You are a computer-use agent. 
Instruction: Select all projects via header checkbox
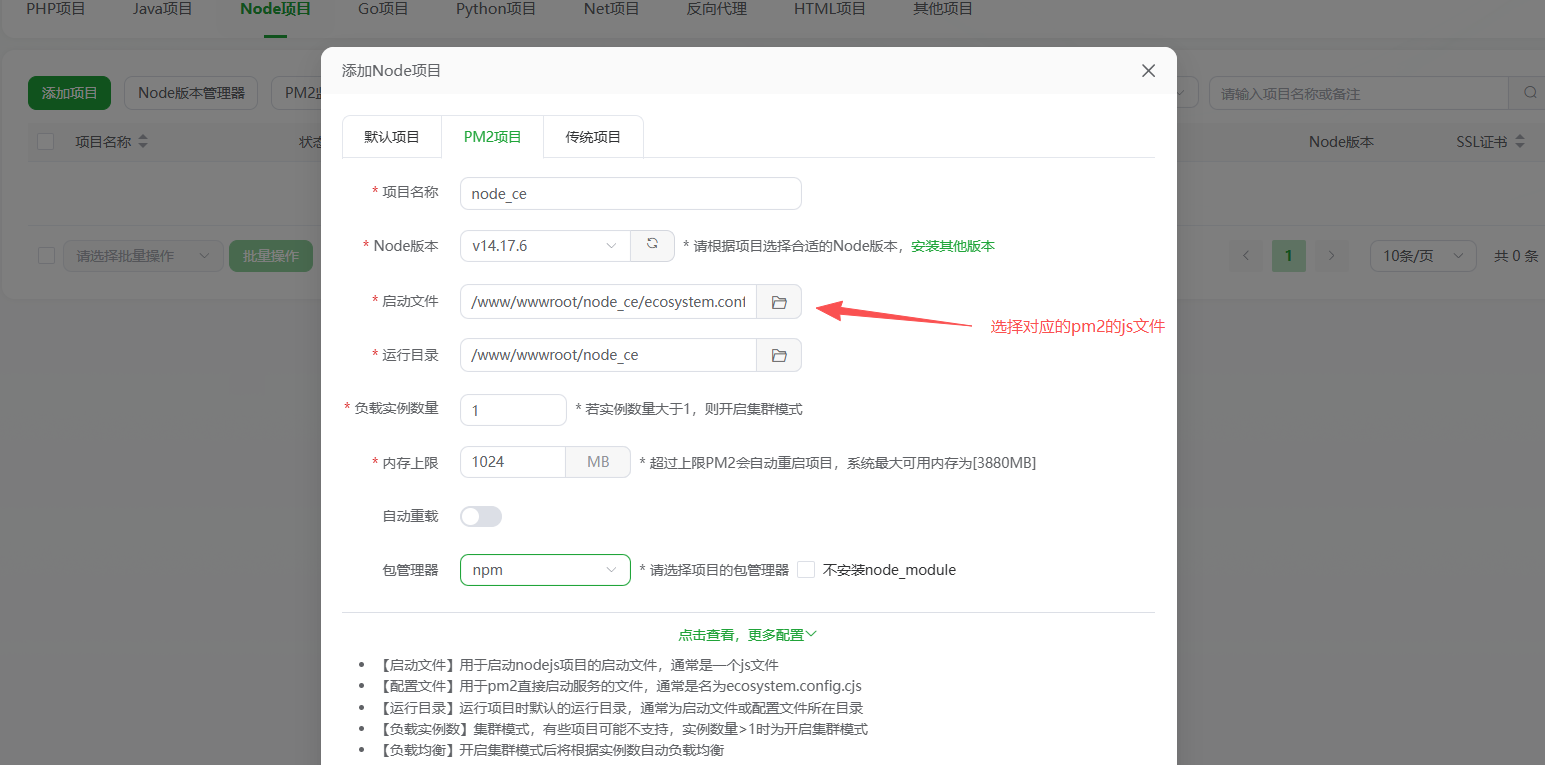click(x=45, y=141)
